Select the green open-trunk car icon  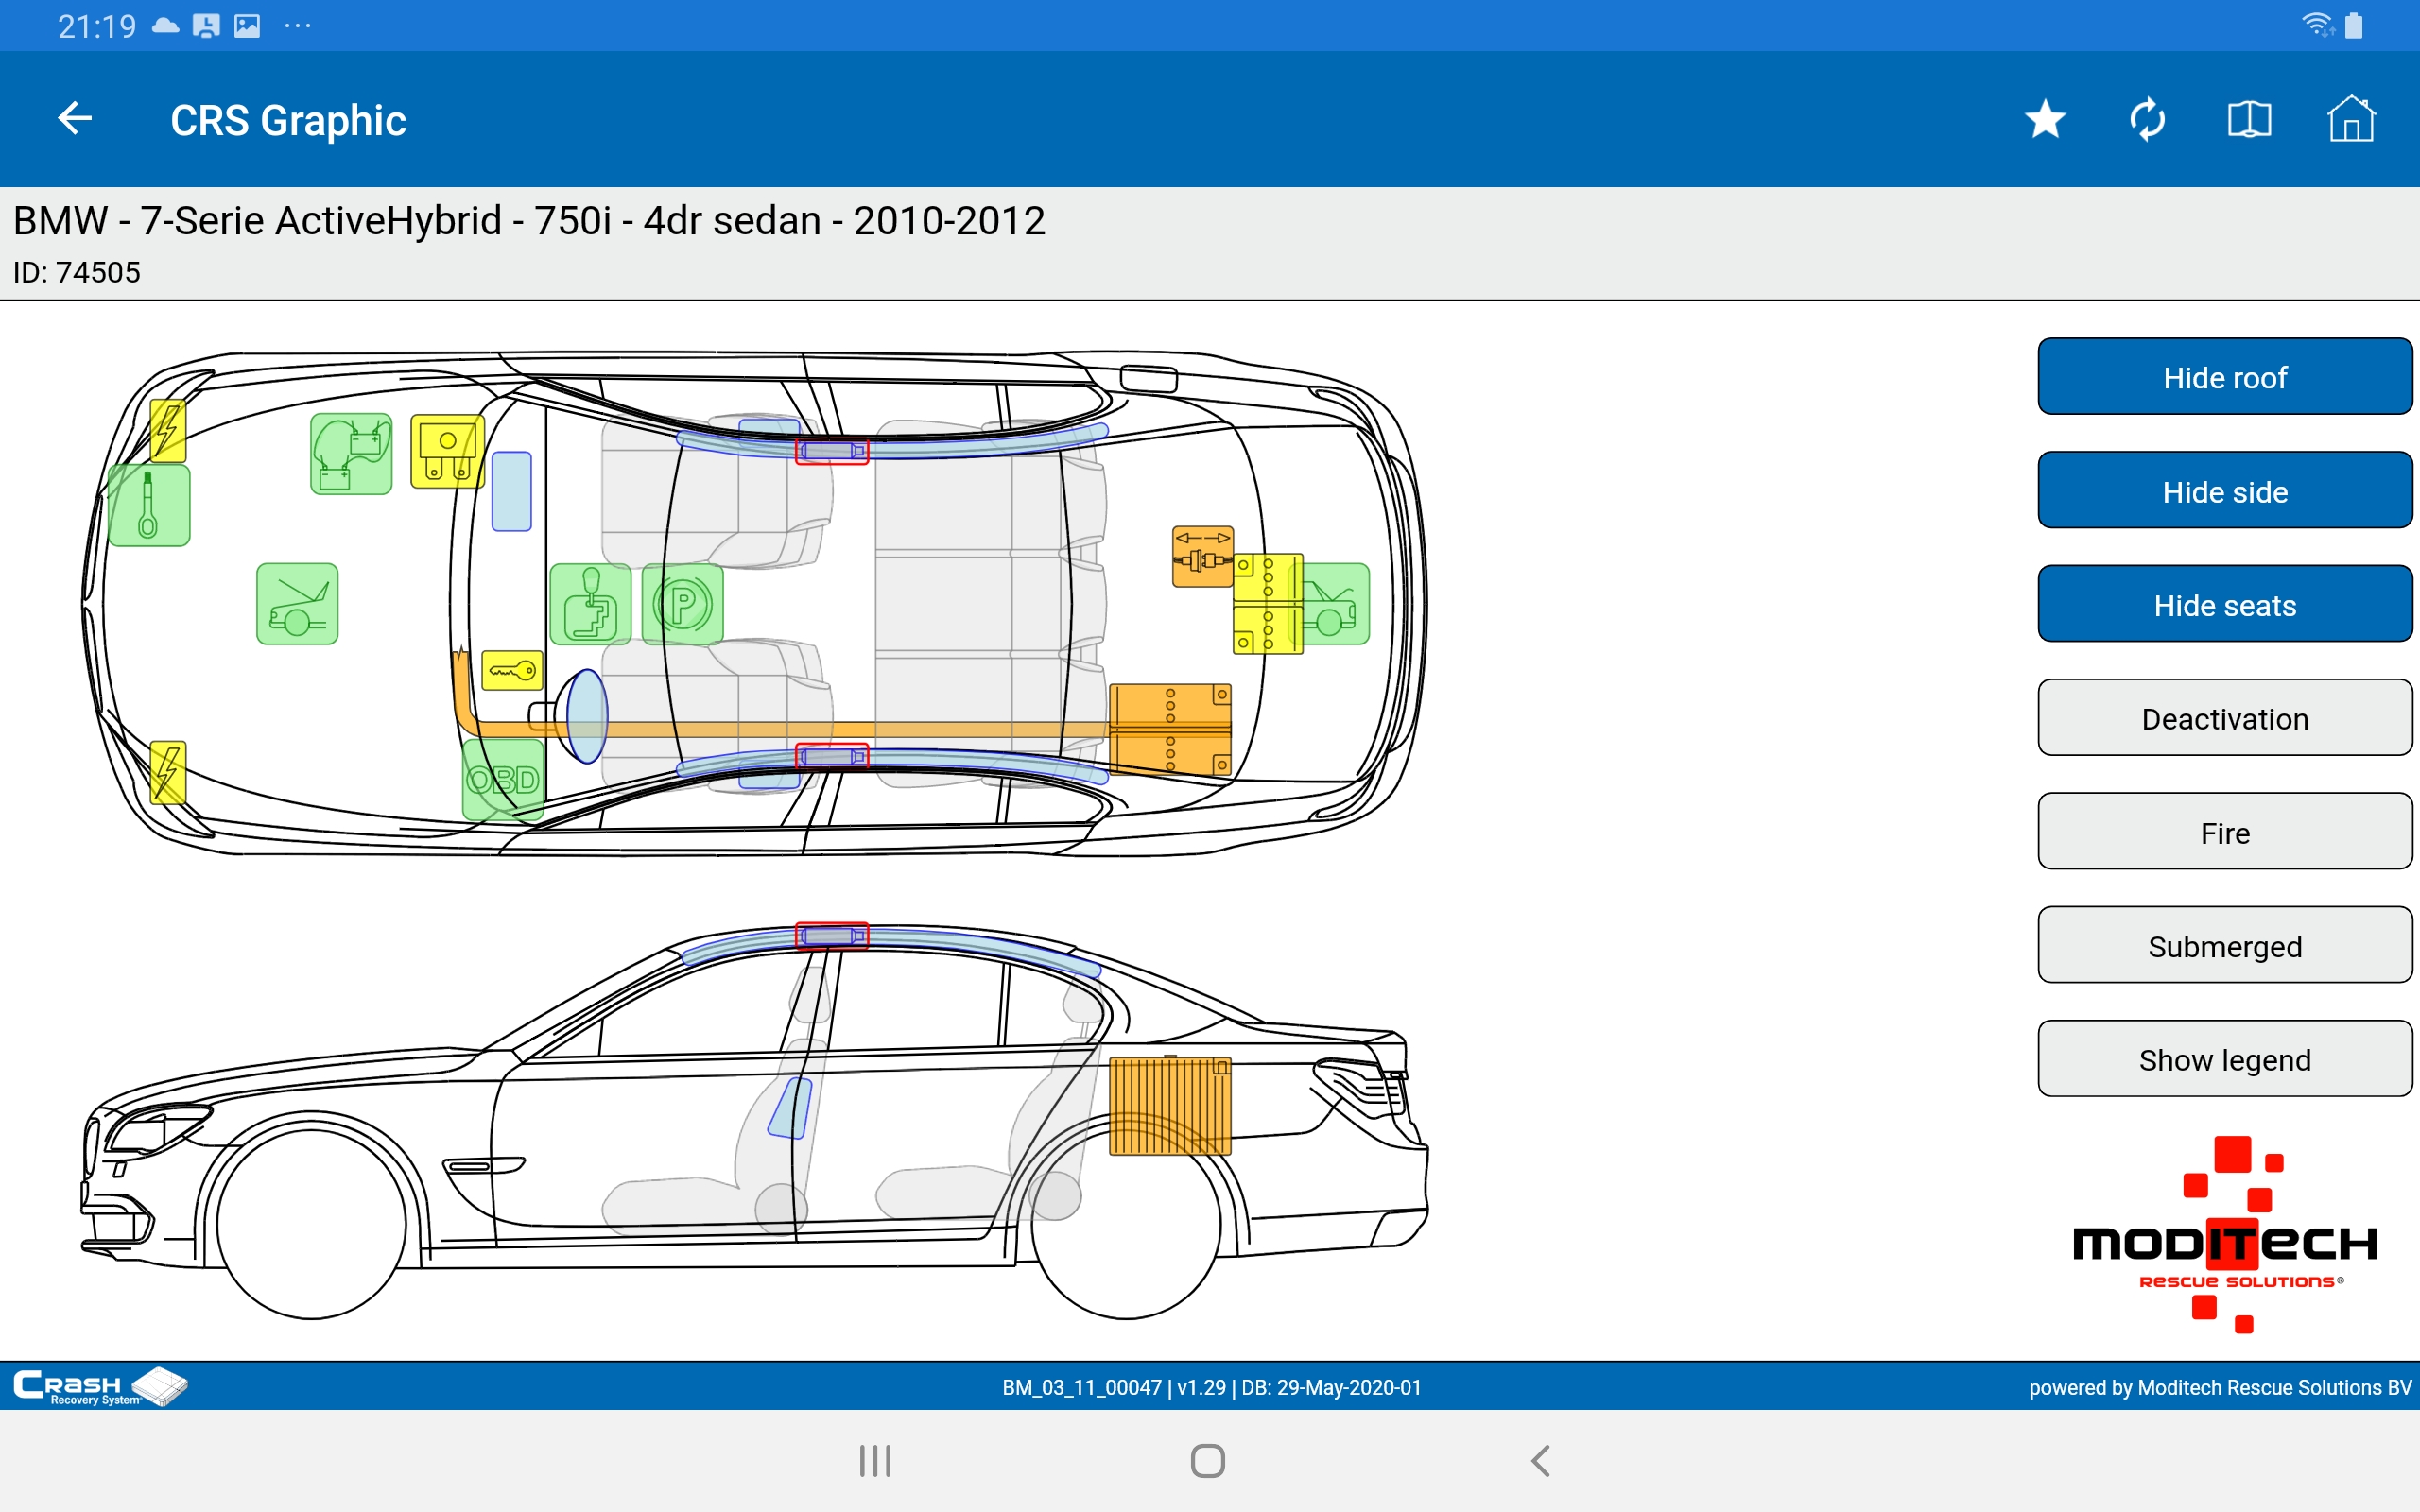pyautogui.click(x=1336, y=604)
